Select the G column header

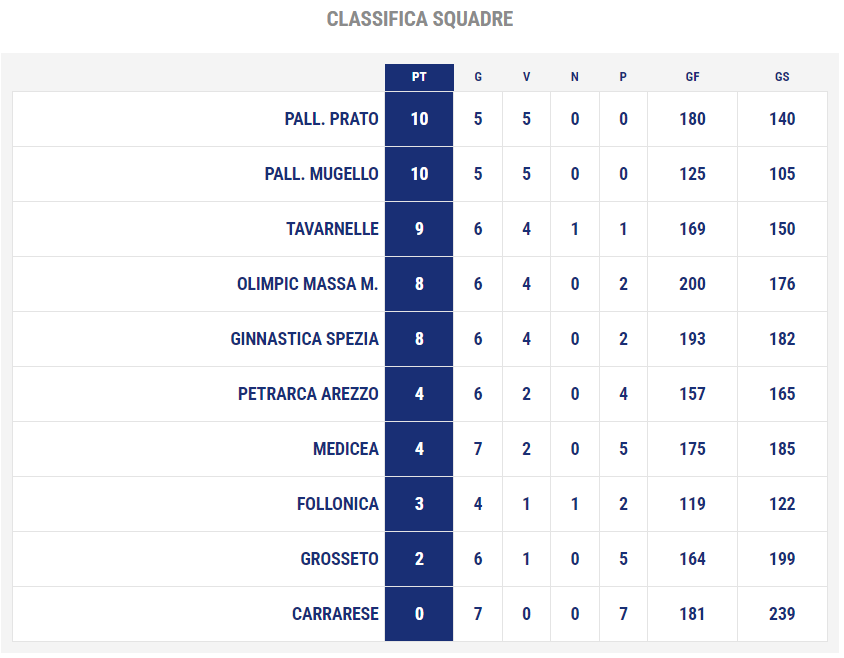478,77
